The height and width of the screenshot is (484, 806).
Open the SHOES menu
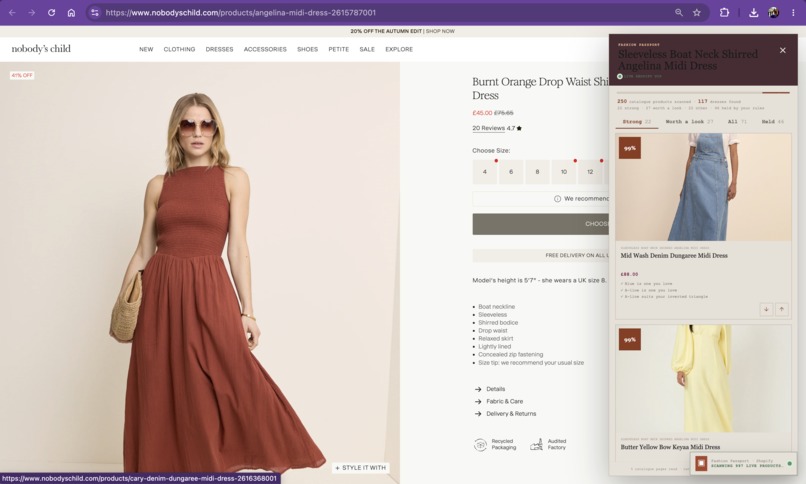[307, 49]
